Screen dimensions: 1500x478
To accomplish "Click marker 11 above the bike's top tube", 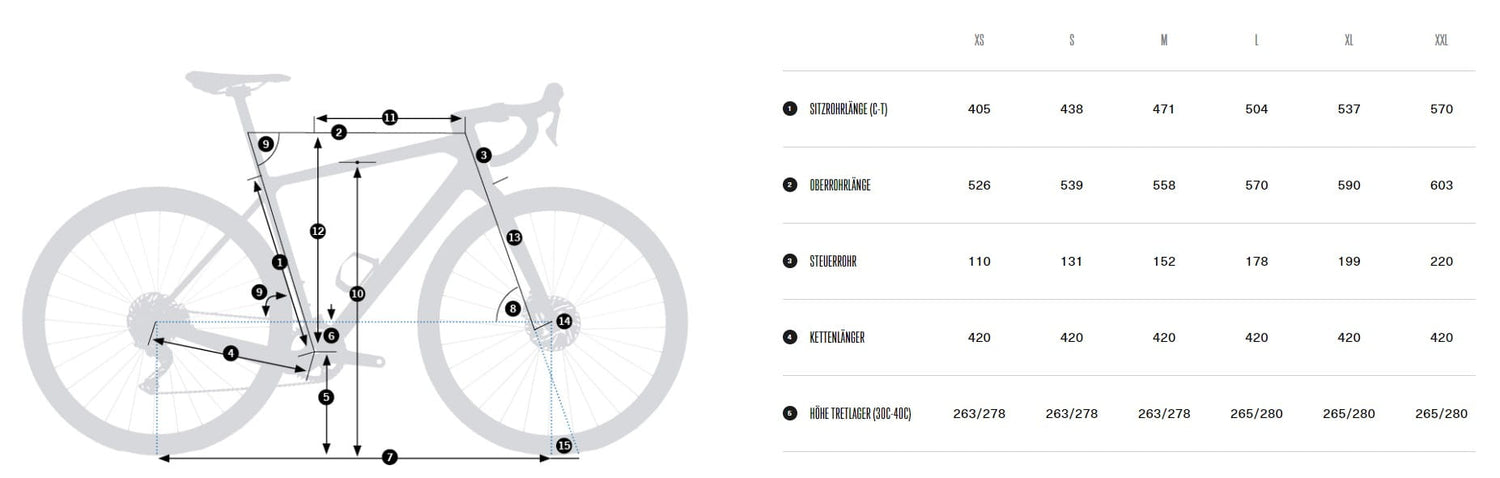I will (x=390, y=118).
